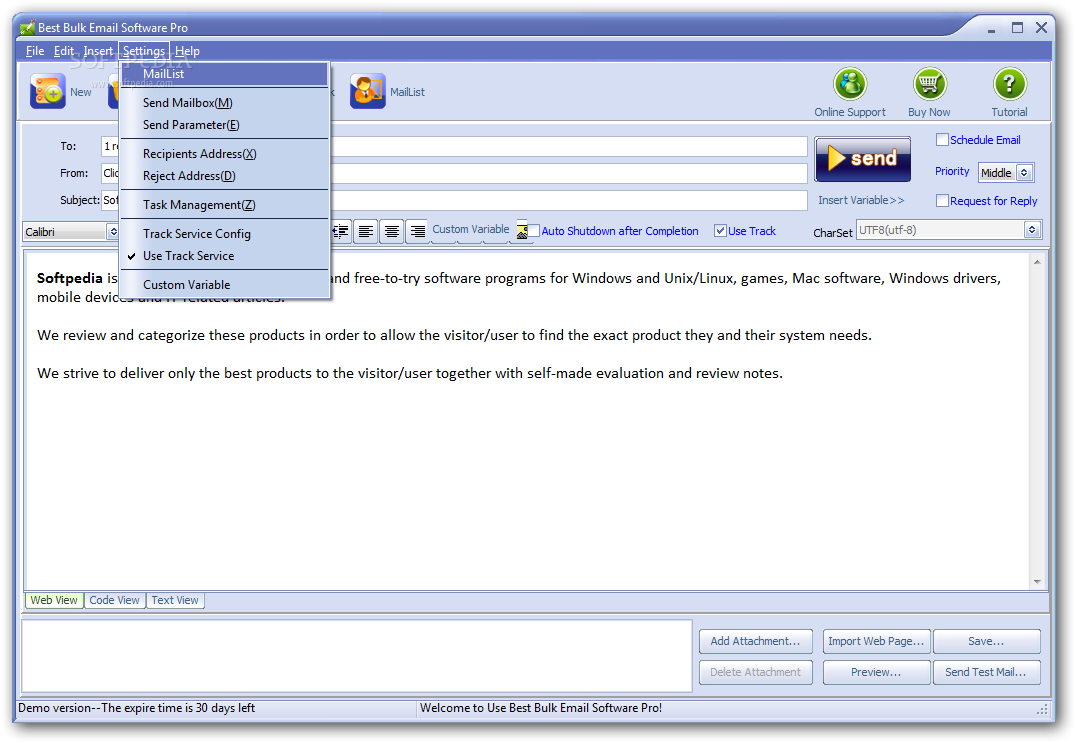1076x743 pixels.
Task: Click the big send button
Action: point(863,158)
